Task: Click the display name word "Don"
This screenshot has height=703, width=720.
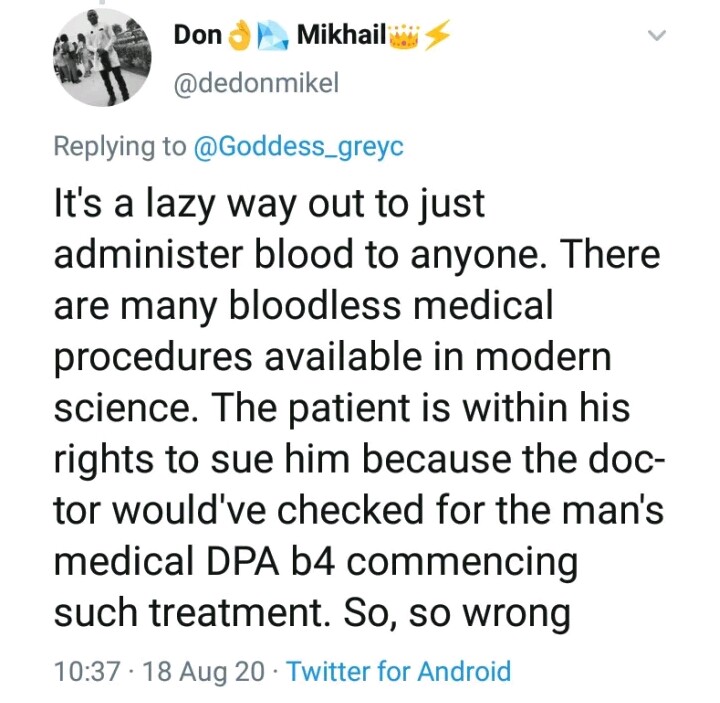Action: (x=198, y=36)
